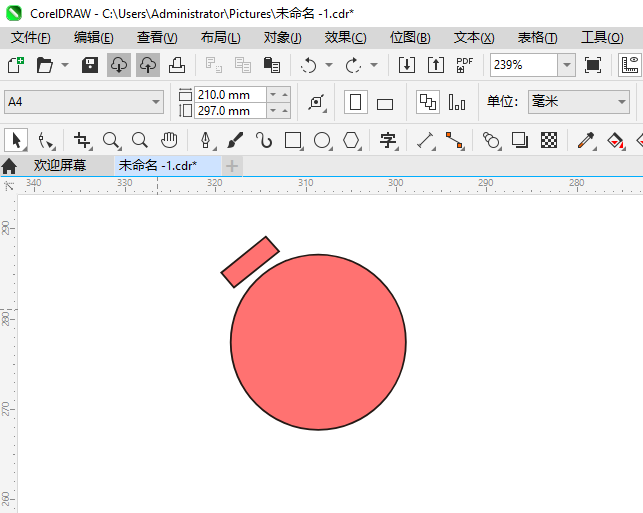The image size is (643, 513).
Task: Click the 210.0 mm page width field
Action: coord(230,95)
